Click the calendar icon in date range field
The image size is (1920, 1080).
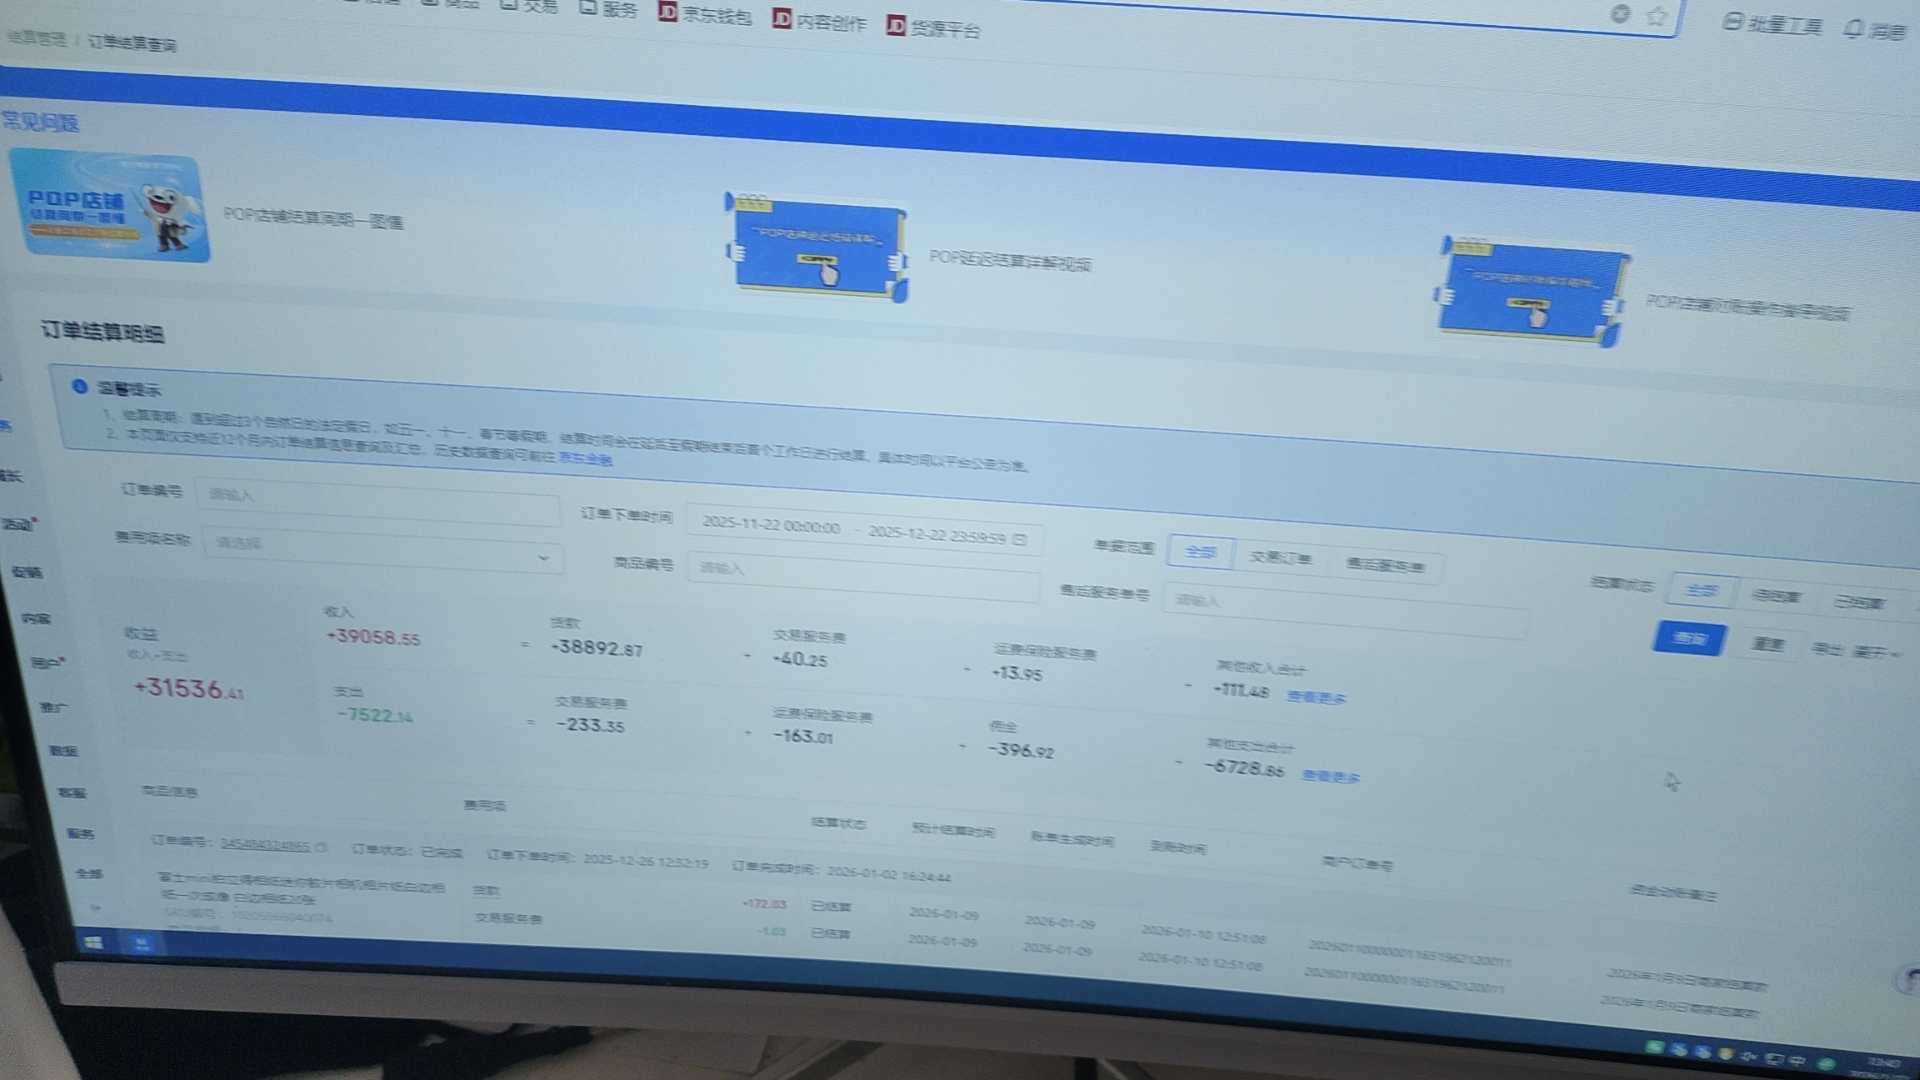pyautogui.click(x=1020, y=539)
